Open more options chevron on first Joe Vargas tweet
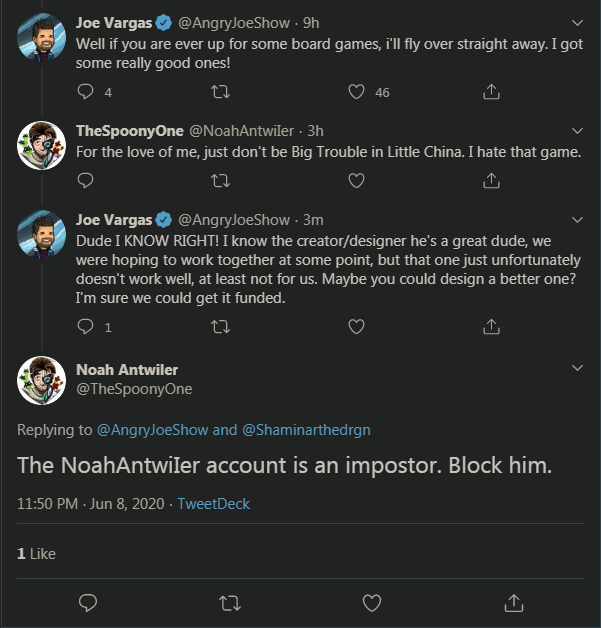This screenshot has width=601, height=628. pos(576,21)
